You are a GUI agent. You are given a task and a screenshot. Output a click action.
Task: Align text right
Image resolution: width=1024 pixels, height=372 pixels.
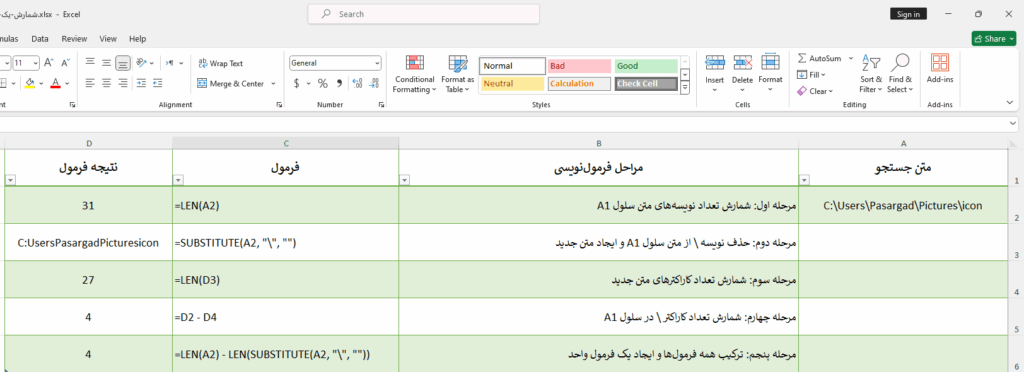[123, 83]
